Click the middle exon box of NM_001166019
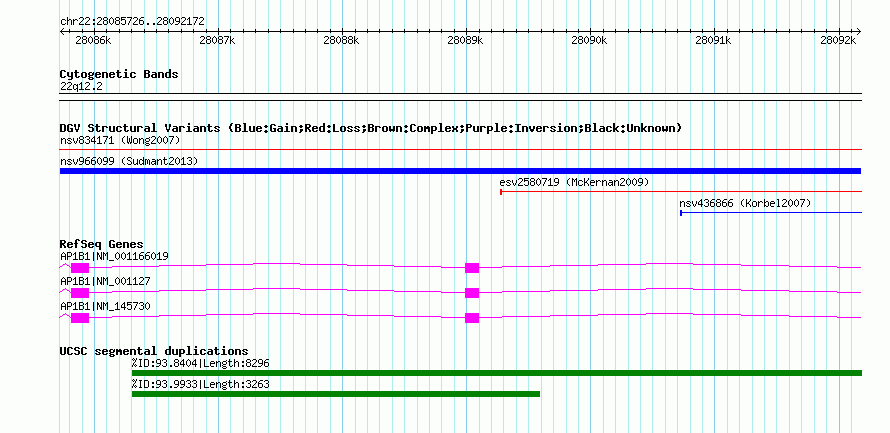Viewport: 890px width, 433px height. [472, 268]
